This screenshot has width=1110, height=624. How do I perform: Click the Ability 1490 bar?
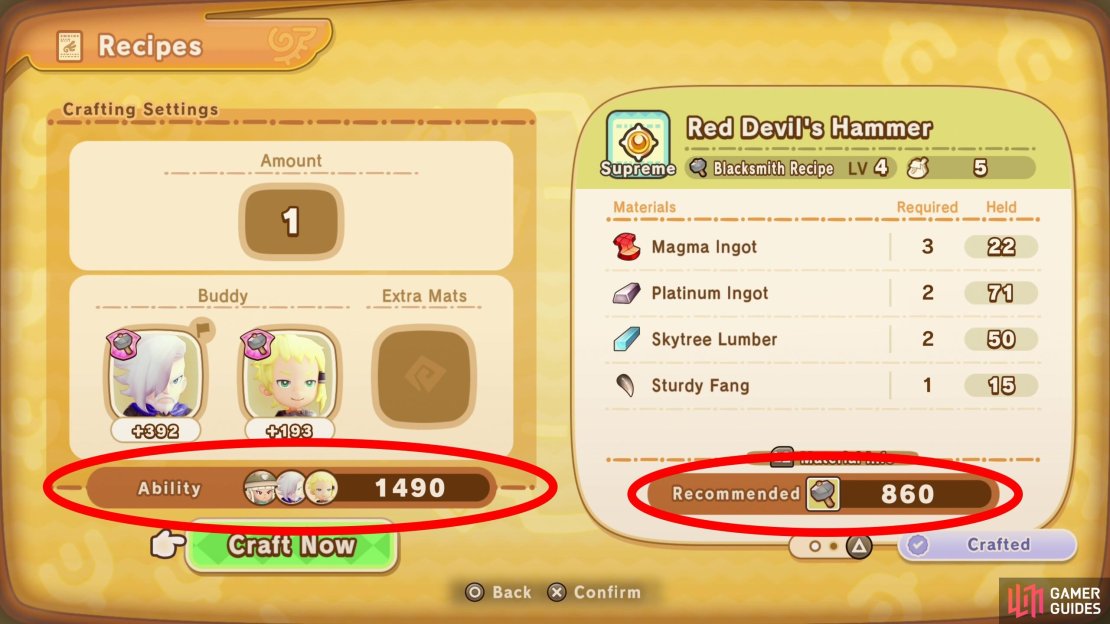tap(291, 488)
